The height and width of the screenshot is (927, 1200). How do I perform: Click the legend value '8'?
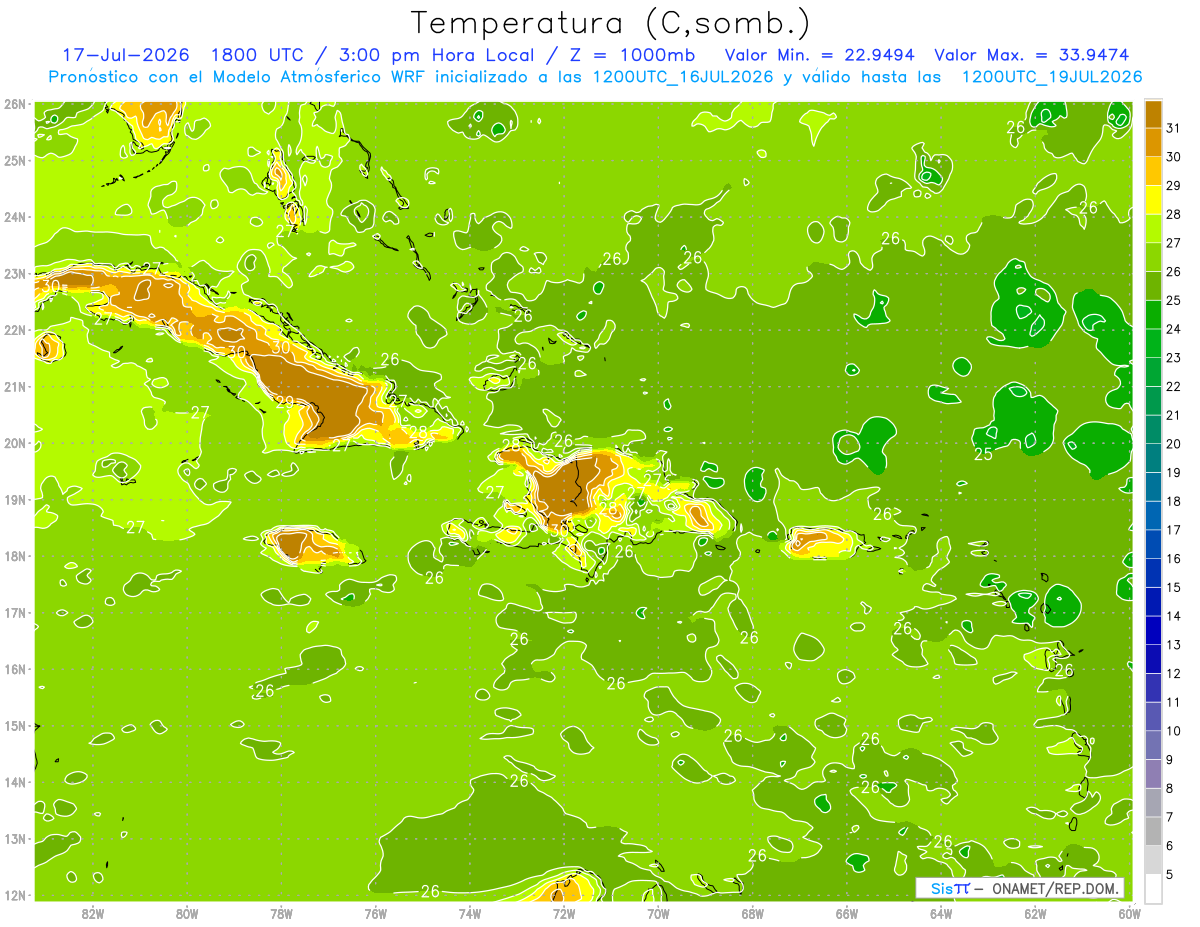click(x=1169, y=789)
